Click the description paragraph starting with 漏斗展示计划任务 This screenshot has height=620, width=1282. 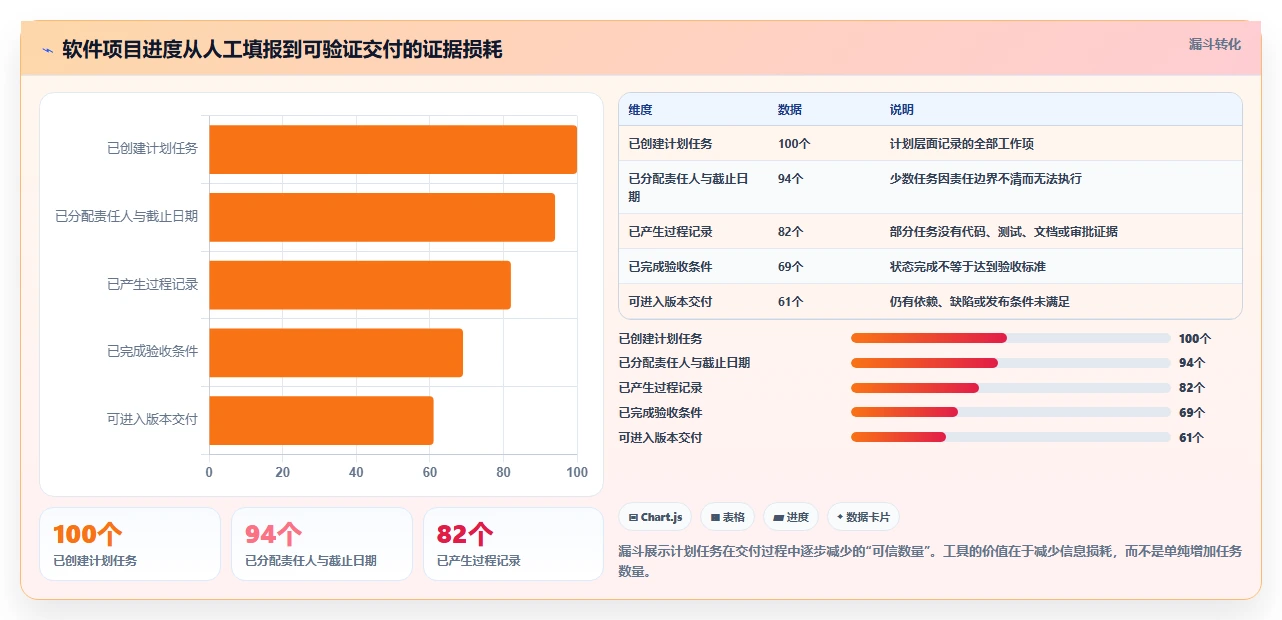tap(930, 561)
